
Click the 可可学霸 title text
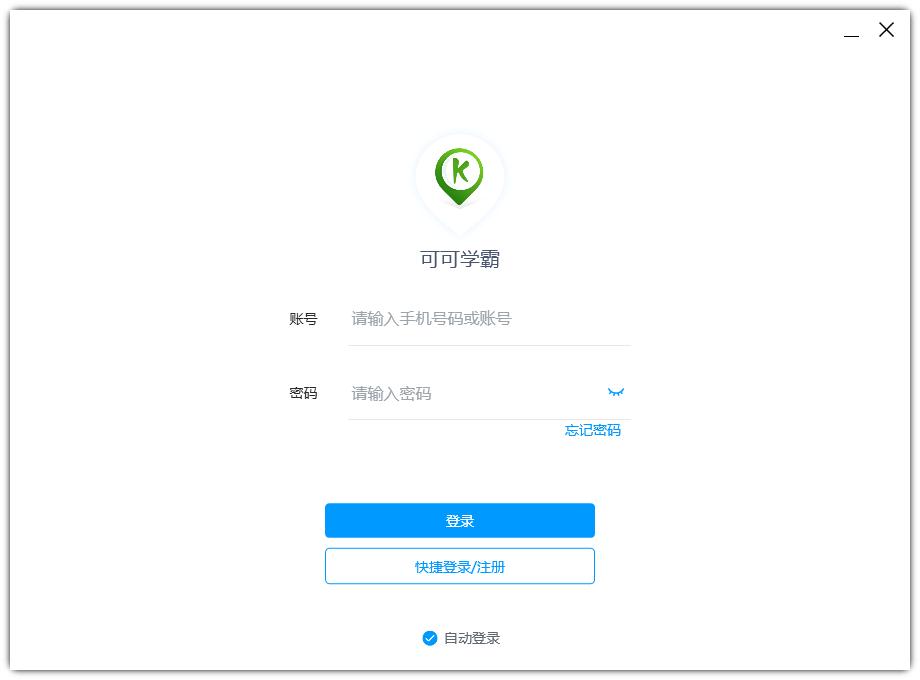coord(459,259)
